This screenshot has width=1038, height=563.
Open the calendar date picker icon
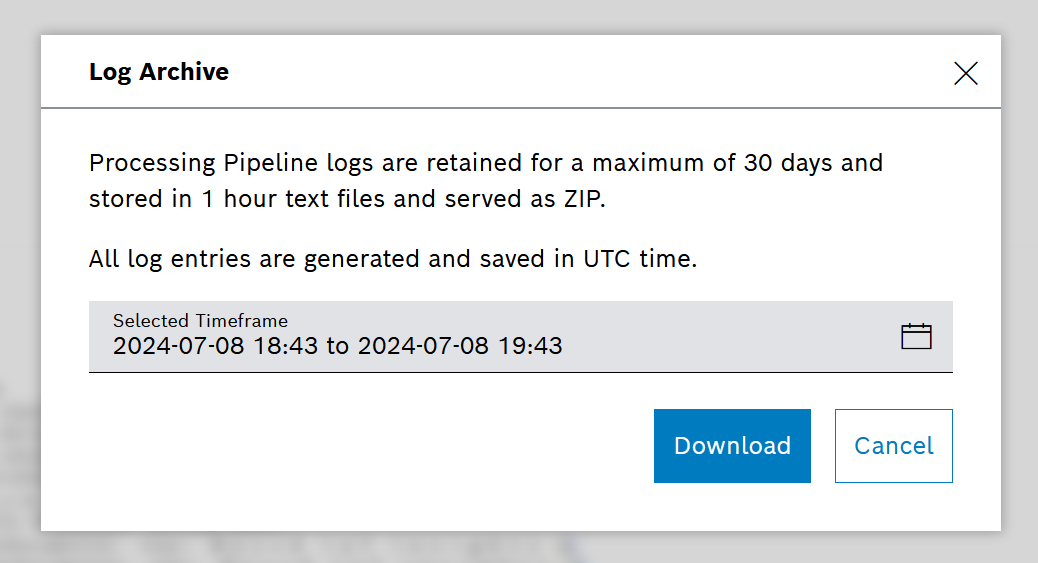916,336
